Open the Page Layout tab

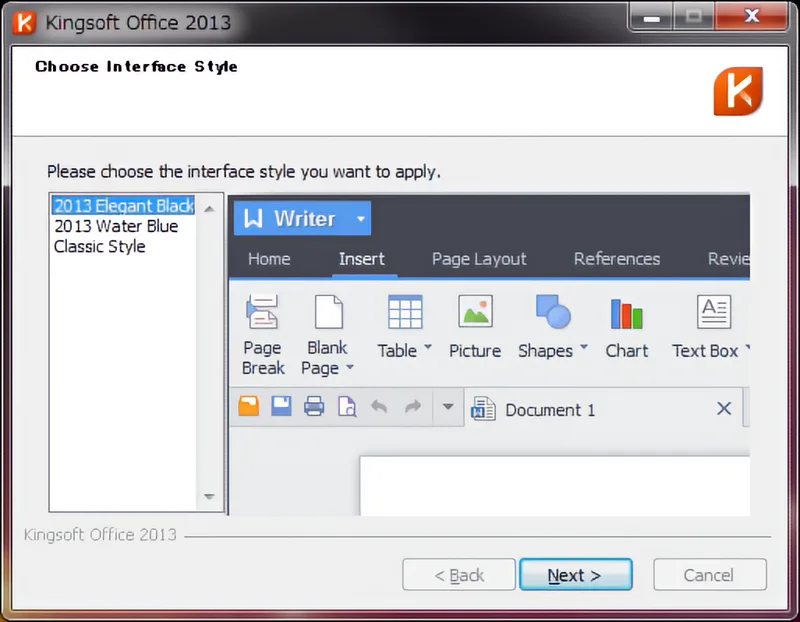(x=479, y=259)
